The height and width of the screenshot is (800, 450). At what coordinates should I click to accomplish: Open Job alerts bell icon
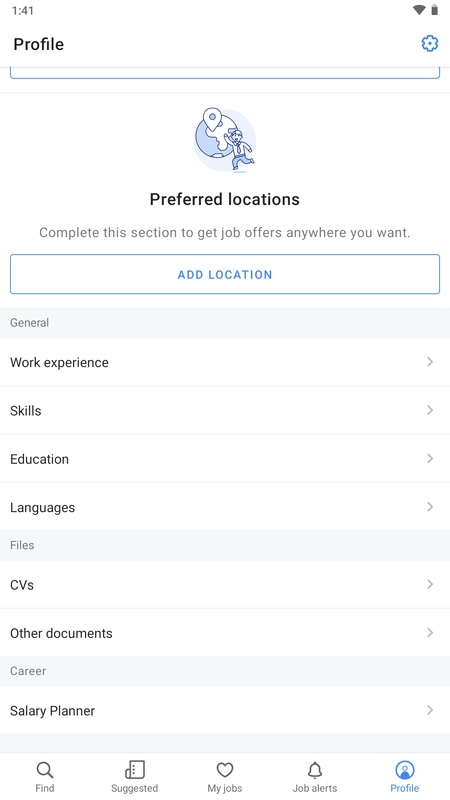pos(315,770)
